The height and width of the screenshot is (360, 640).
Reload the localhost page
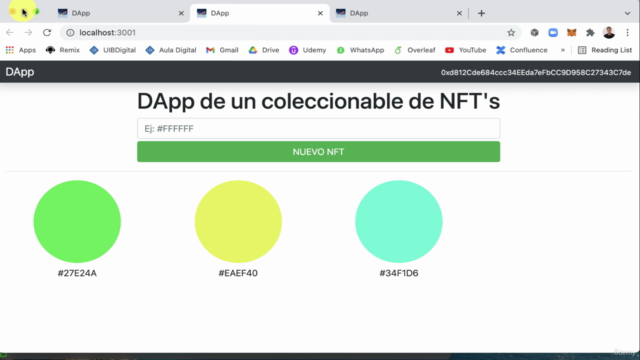pyautogui.click(x=47, y=32)
